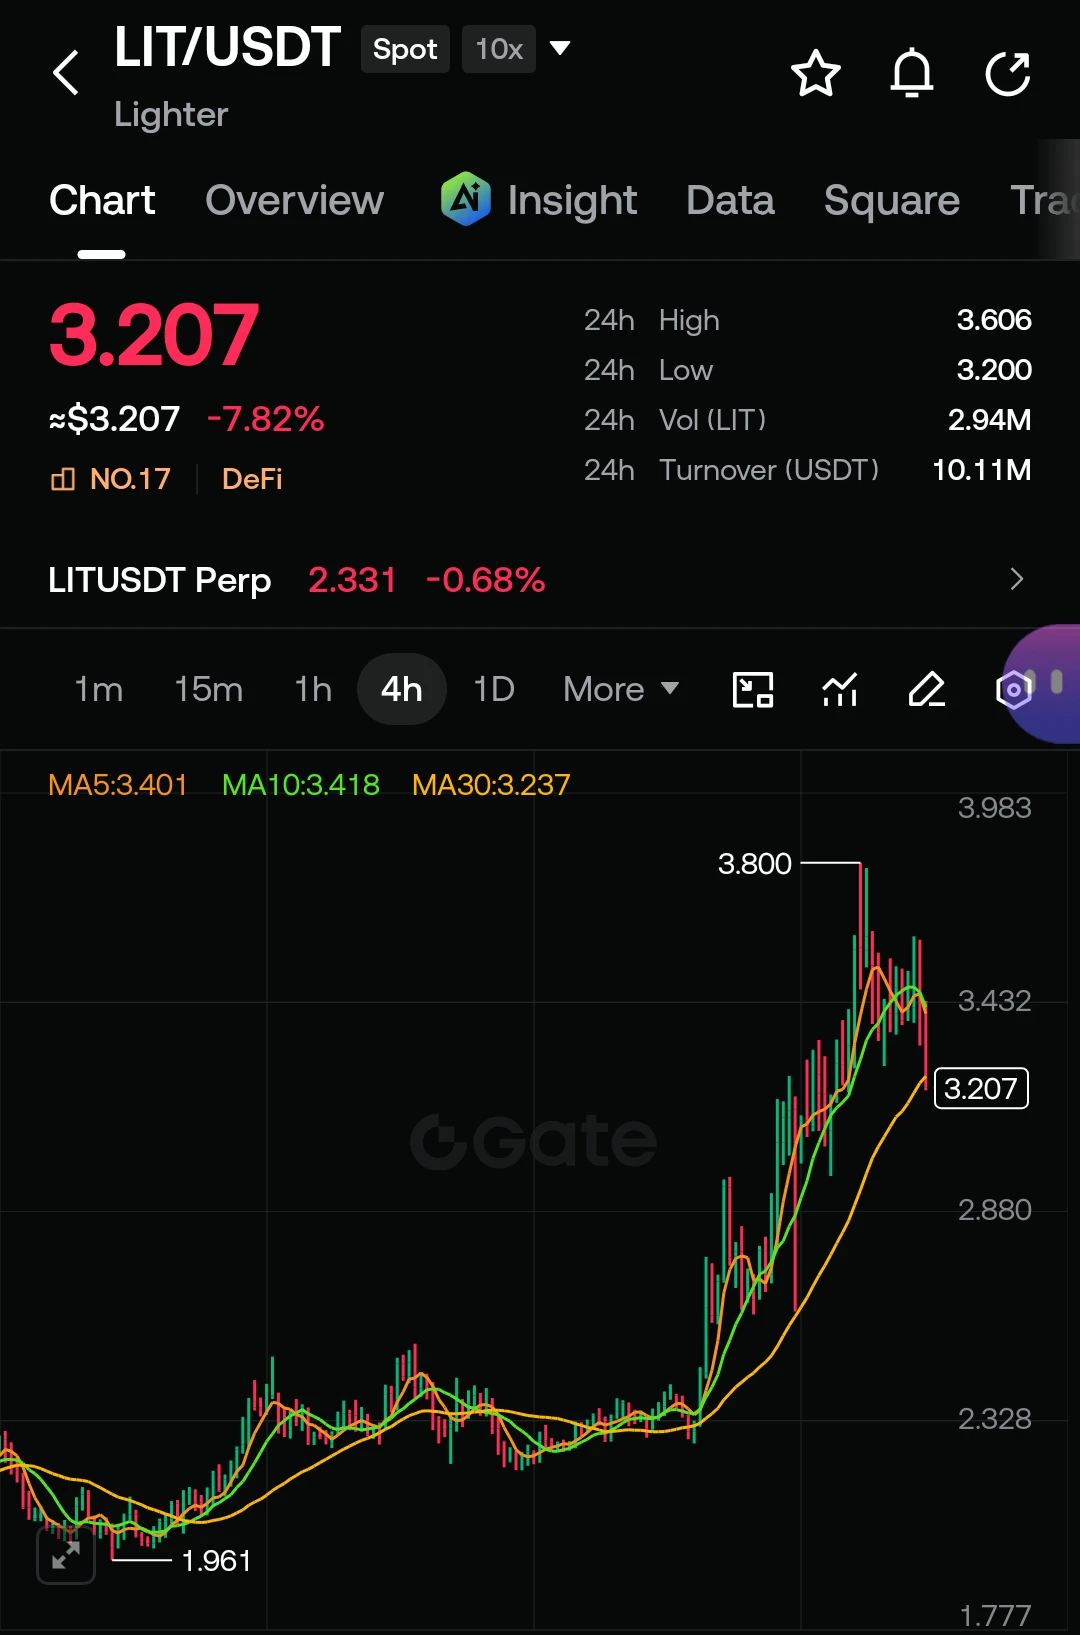Tap the MA30:3.237 indicator label

tap(491, 785)
